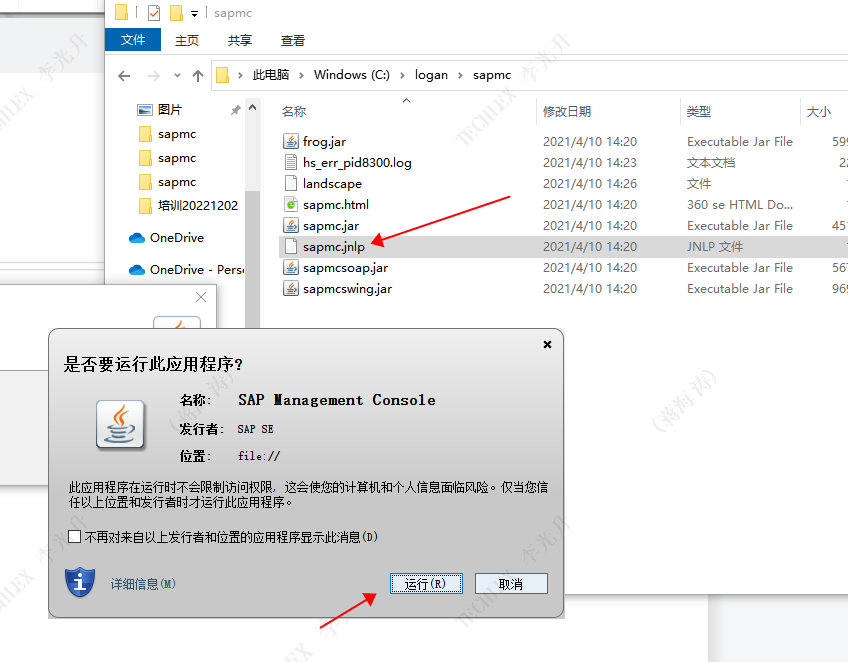Screen dimensions: 848x662
Task: Click the Run (运行) button in Java dialog
Action: pos(426,584)
